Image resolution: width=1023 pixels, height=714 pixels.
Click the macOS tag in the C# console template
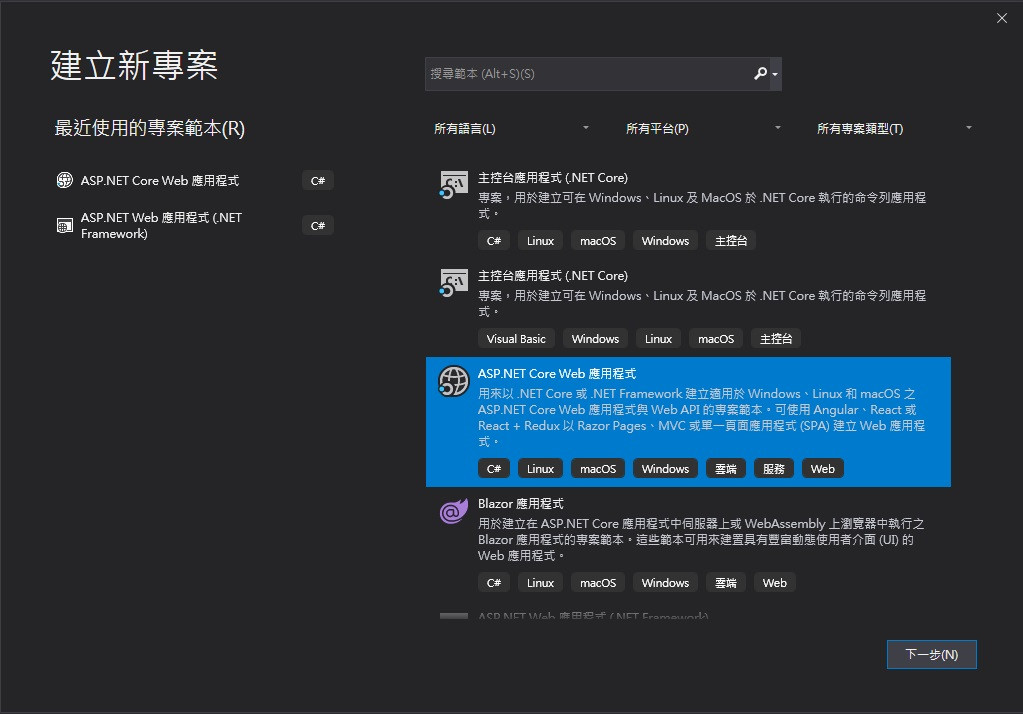(x=598, y=241)
